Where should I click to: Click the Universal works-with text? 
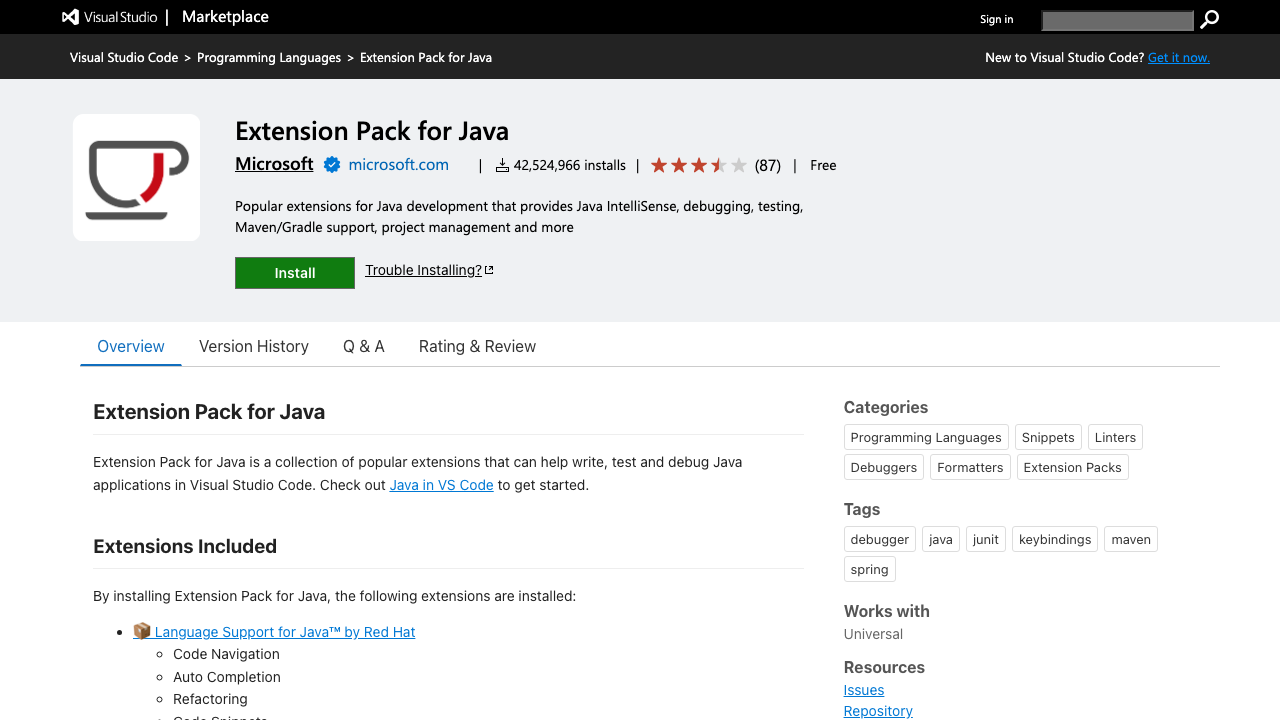click(x=873, y=634)
